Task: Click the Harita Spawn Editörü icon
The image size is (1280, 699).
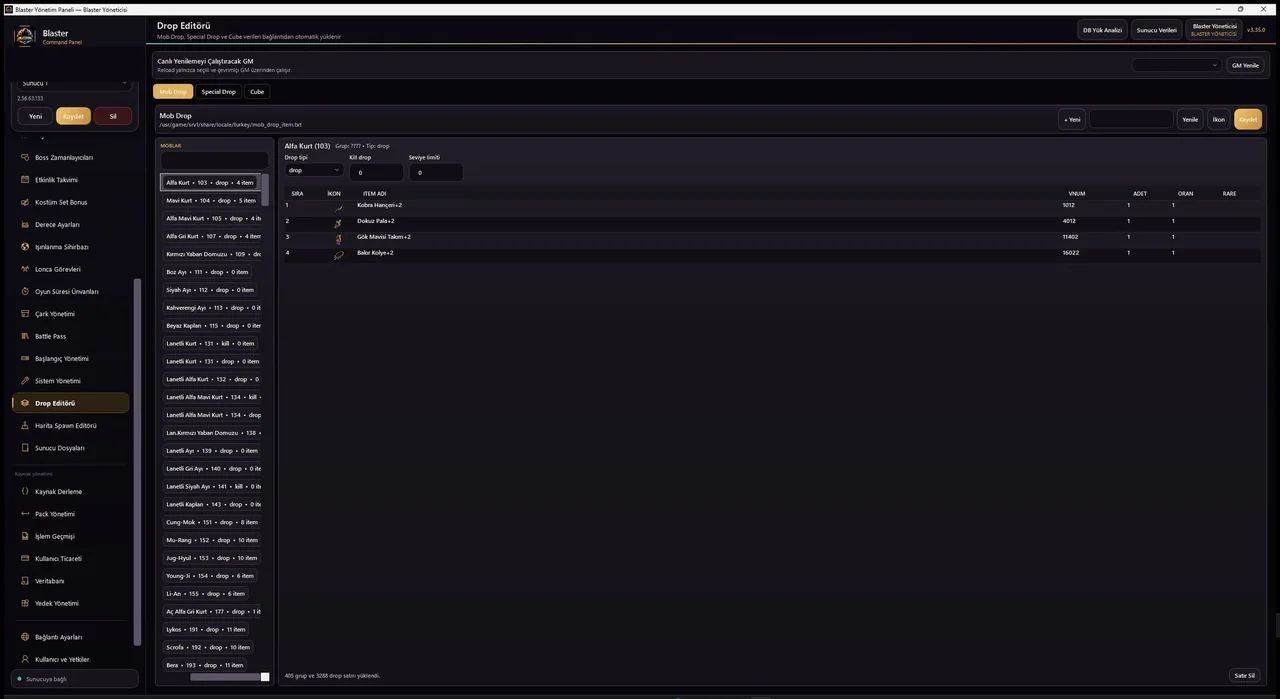Action: (25, 426)
